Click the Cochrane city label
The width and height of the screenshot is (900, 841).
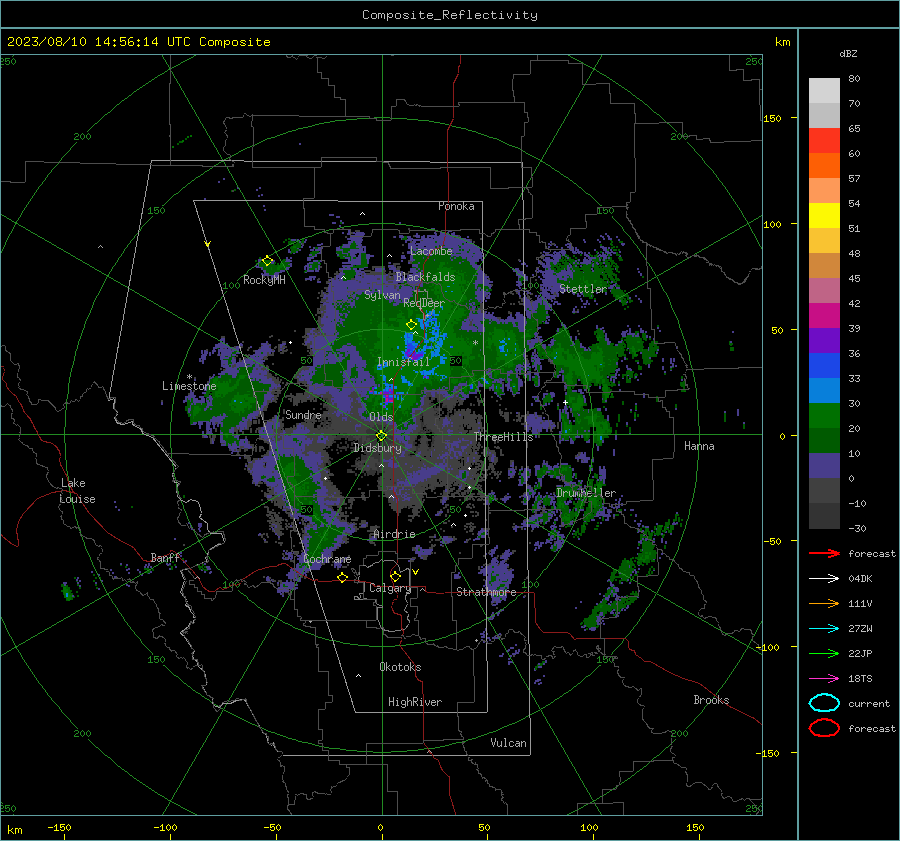[327, 559]
